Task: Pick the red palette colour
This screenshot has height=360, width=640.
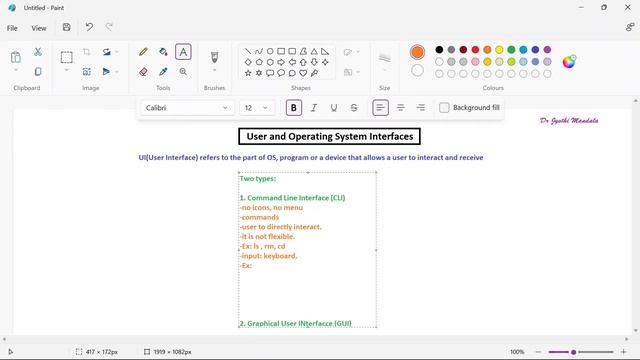Action: click(475, 50)
